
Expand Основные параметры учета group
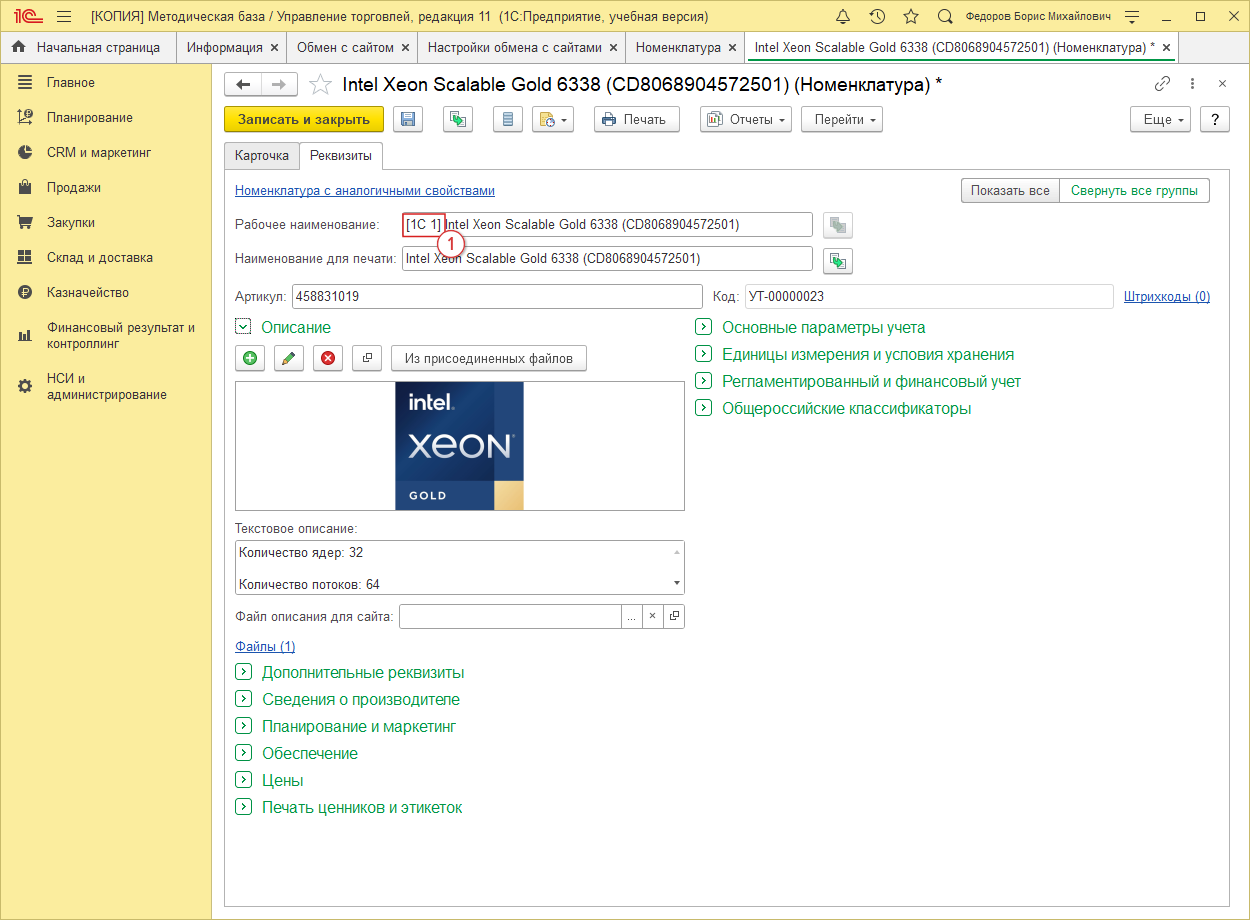(x=703, y=327)
